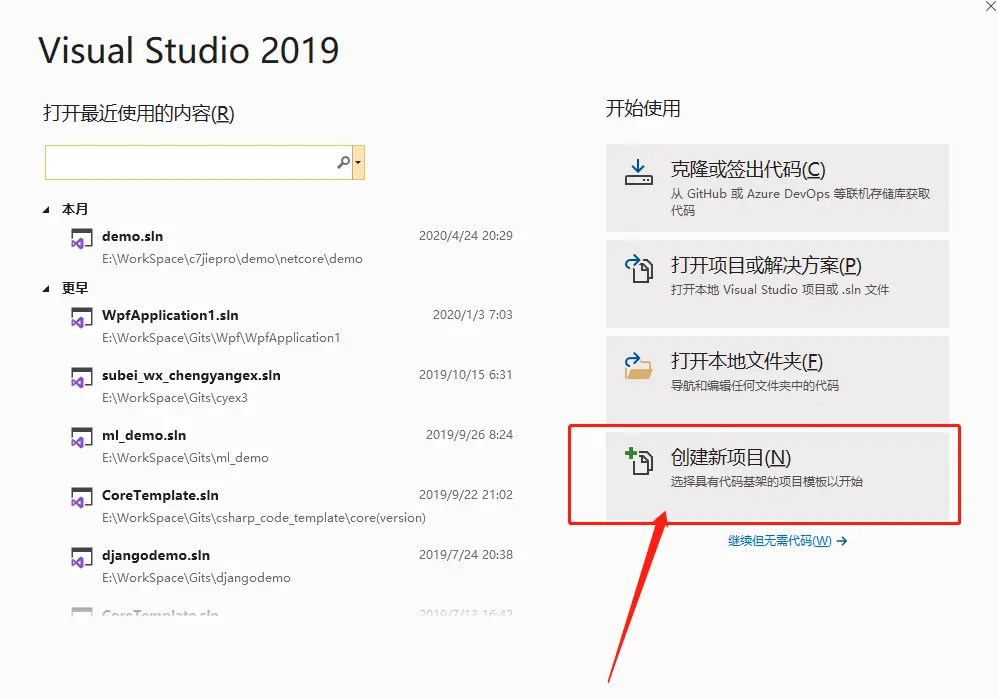Viewport: 997px width, 699px height.
Task: Click 打开项目或解决方案(P) button
Action: point(777,284)
